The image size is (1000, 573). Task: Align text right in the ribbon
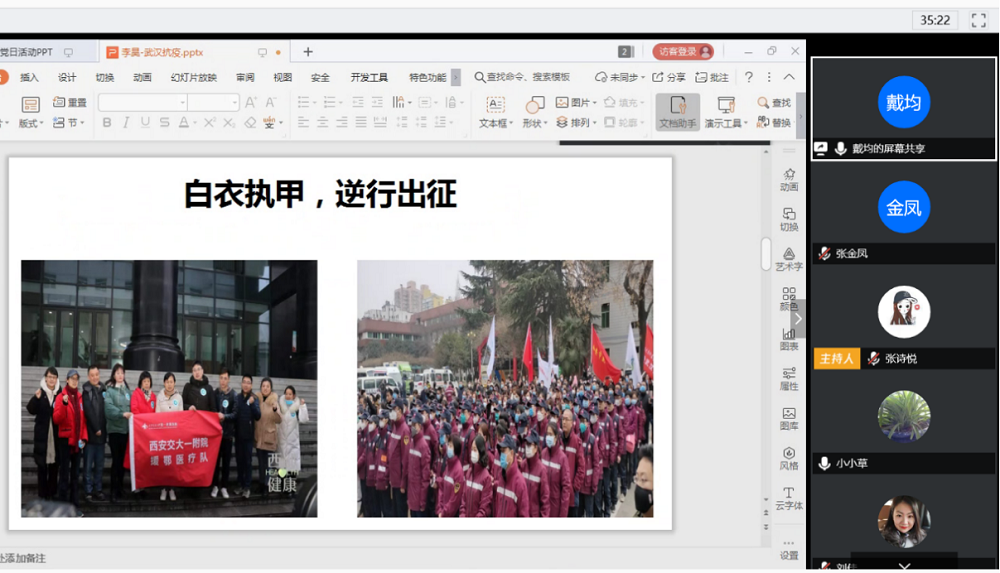pos(342,123)
